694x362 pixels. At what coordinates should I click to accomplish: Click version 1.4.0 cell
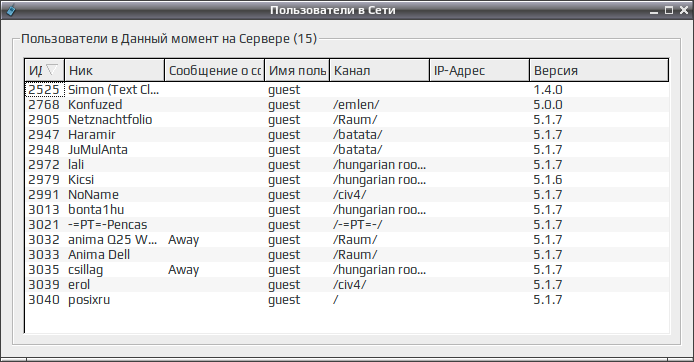(x=547, y=90)
